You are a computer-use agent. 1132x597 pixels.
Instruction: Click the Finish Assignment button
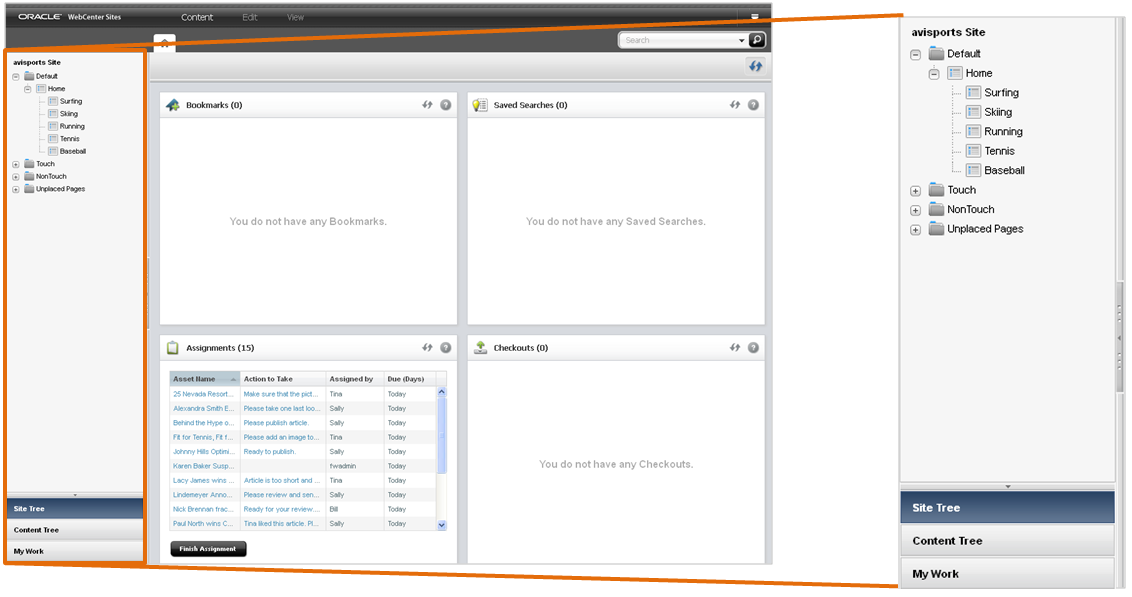coord(209,549)
